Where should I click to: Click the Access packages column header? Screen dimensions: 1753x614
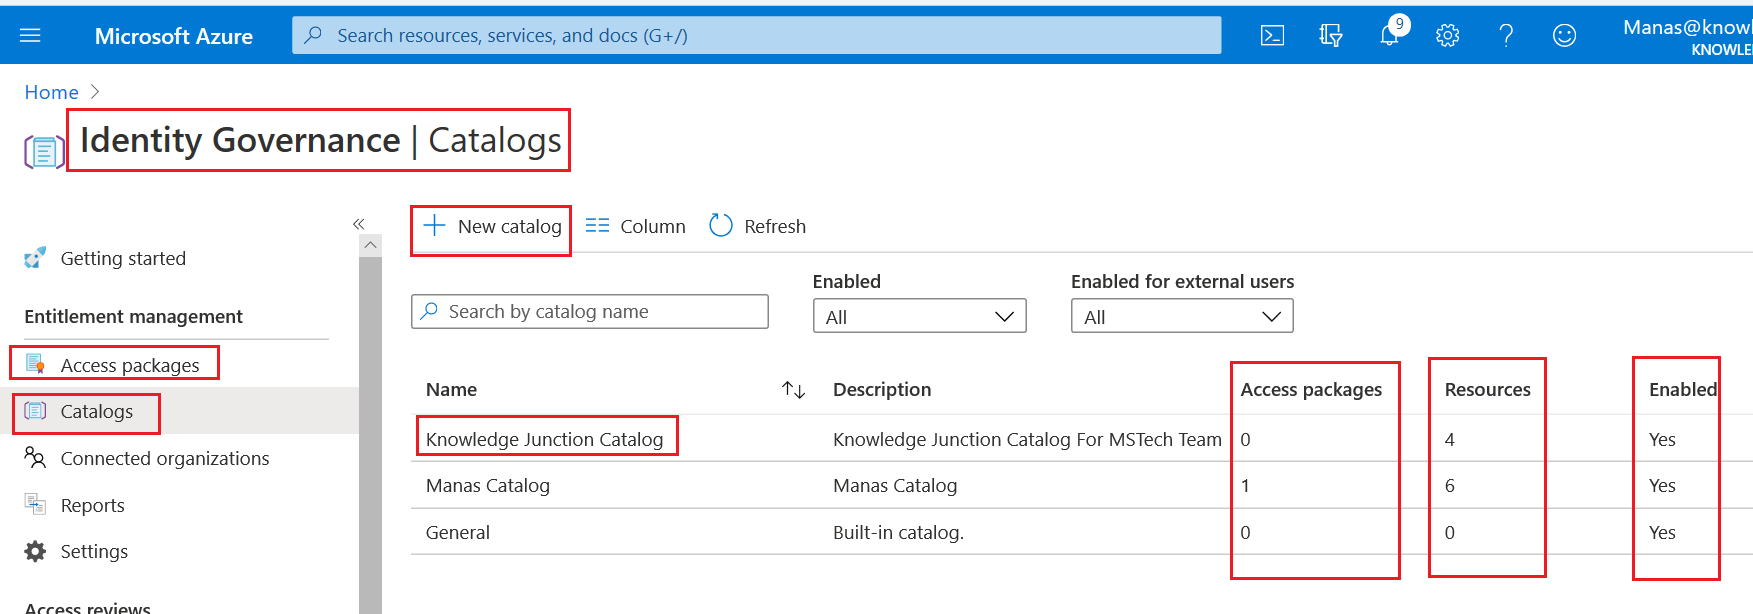coord(1311,389)
